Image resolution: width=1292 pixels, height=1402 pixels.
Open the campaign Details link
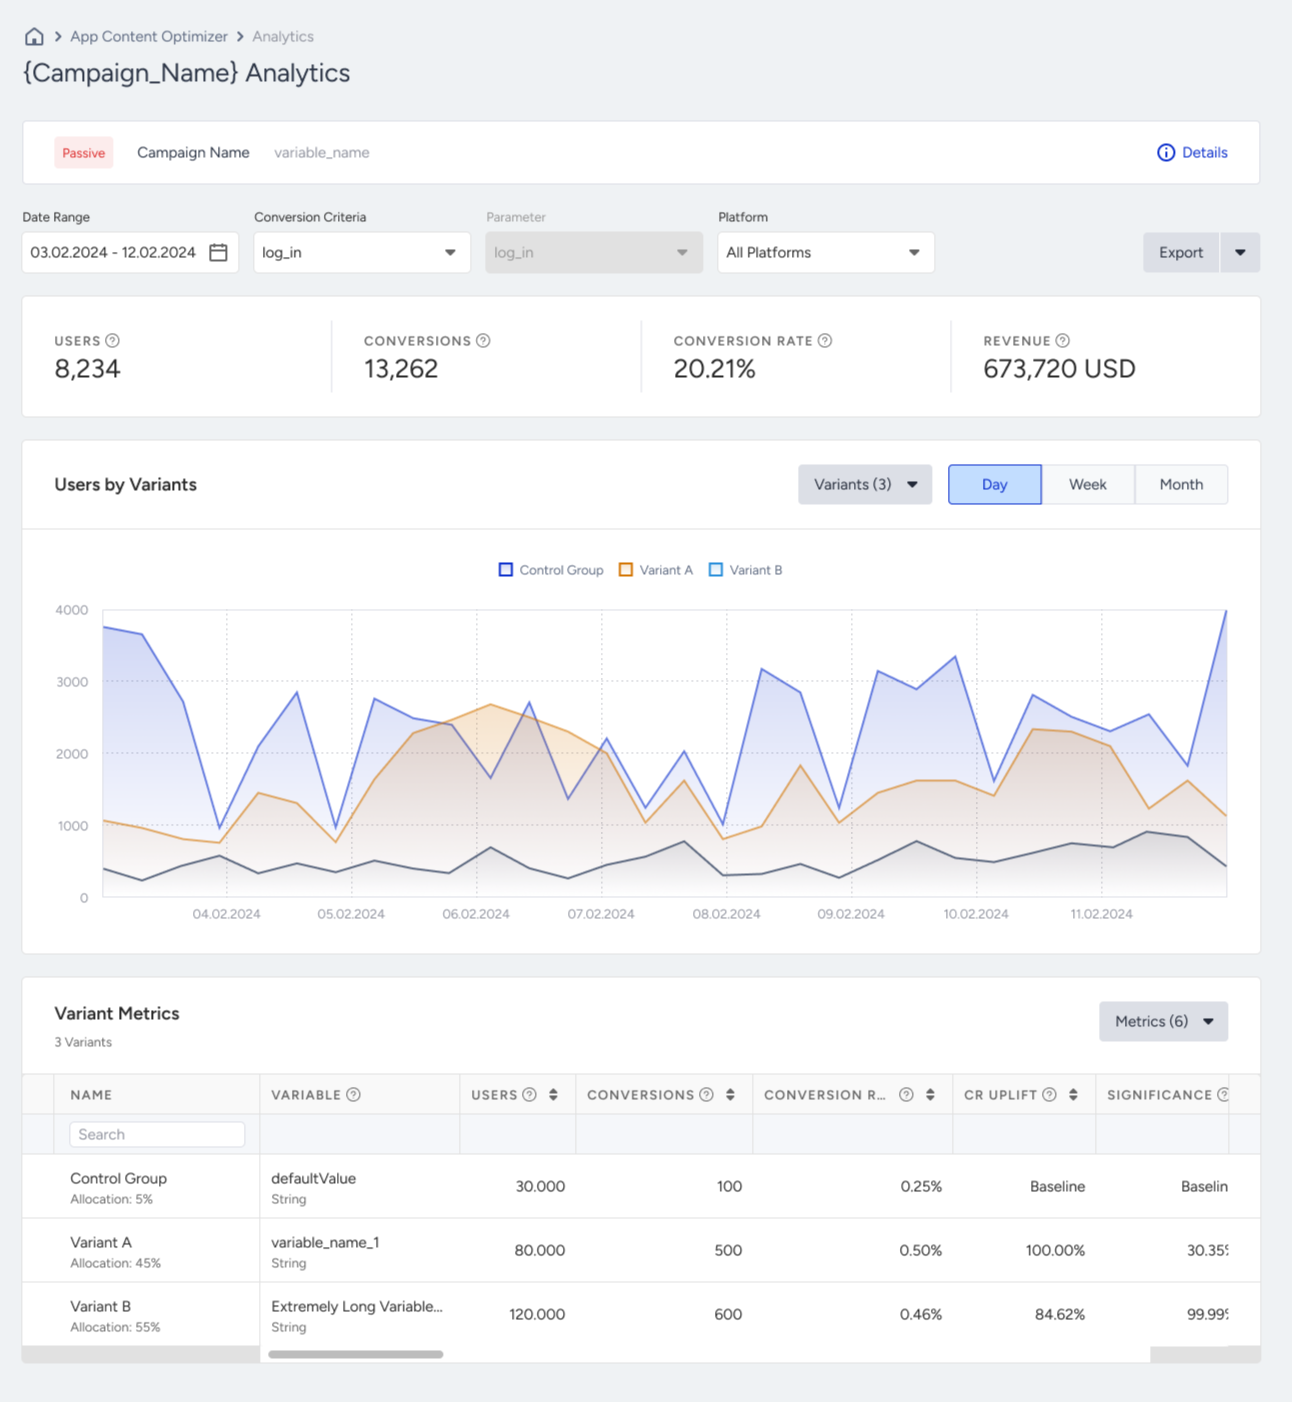[1192, 153]
